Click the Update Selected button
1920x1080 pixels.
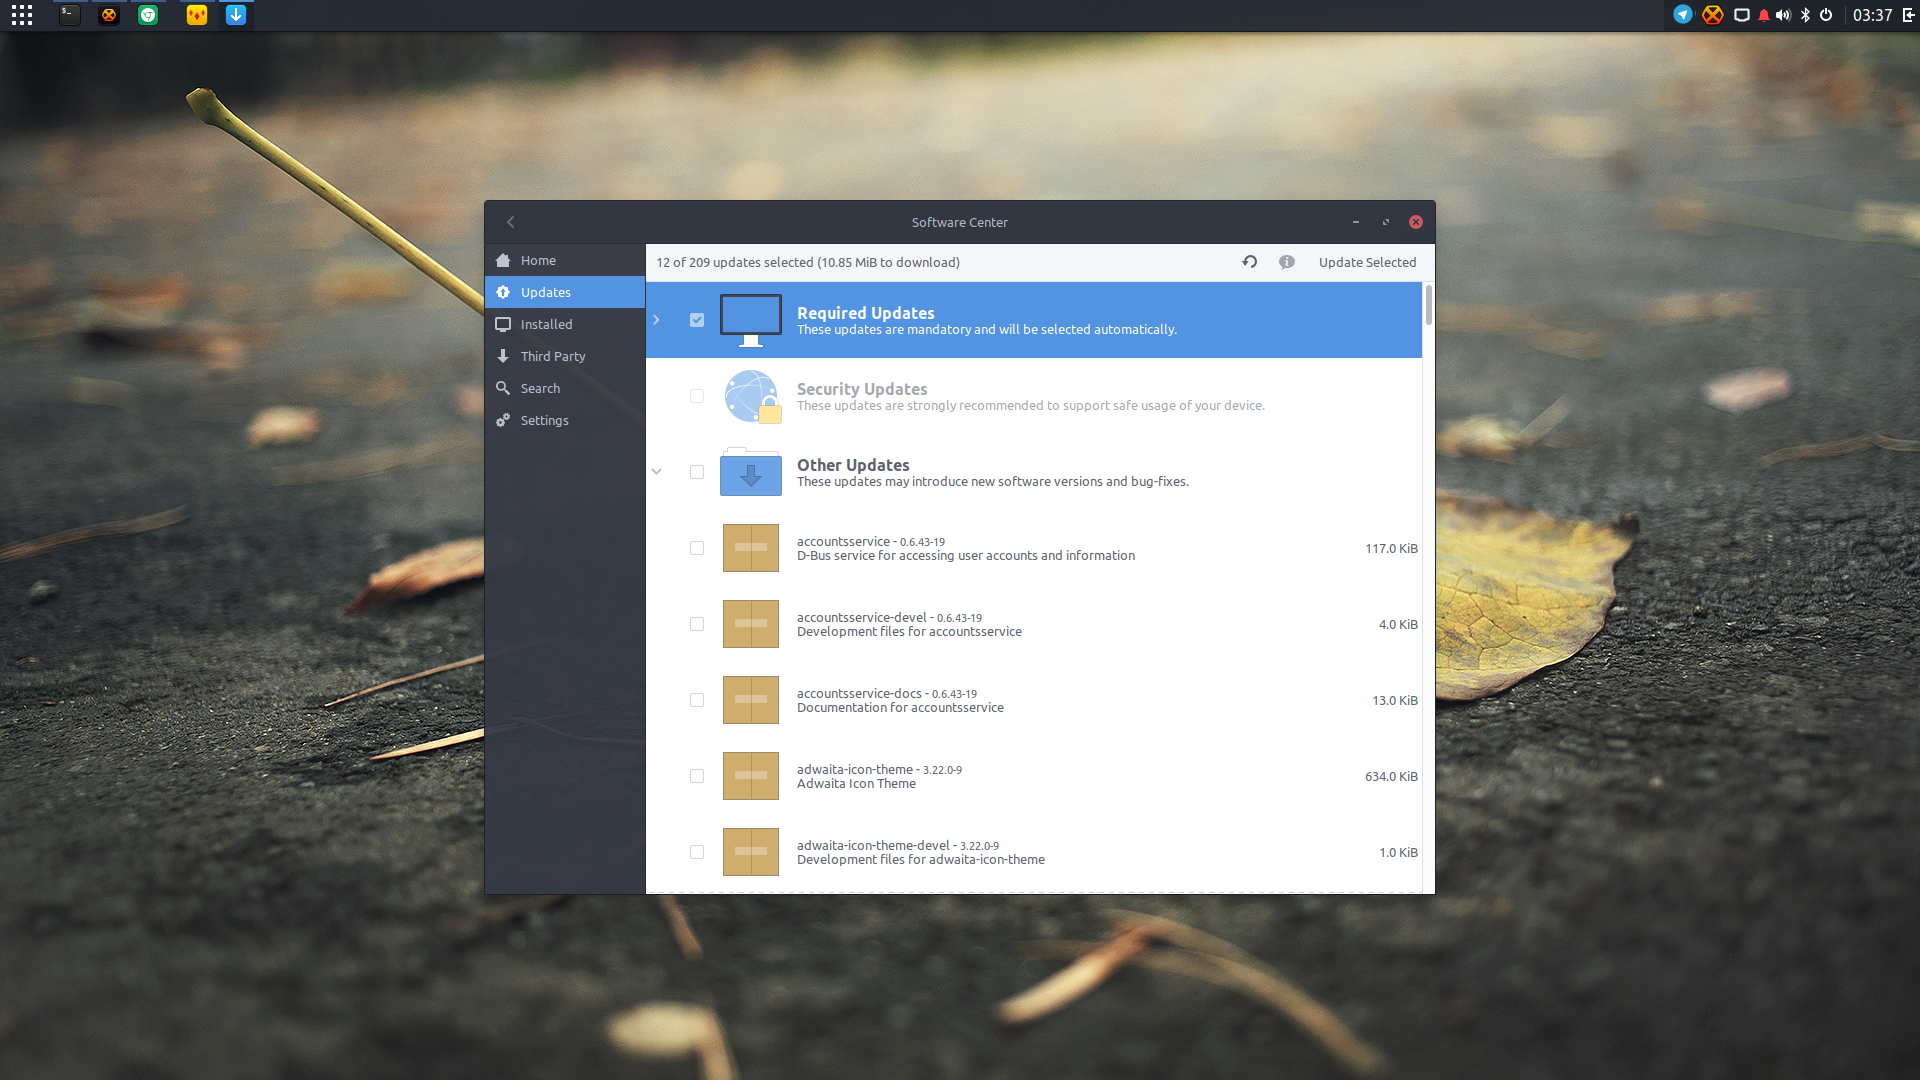pos(1367,262)
